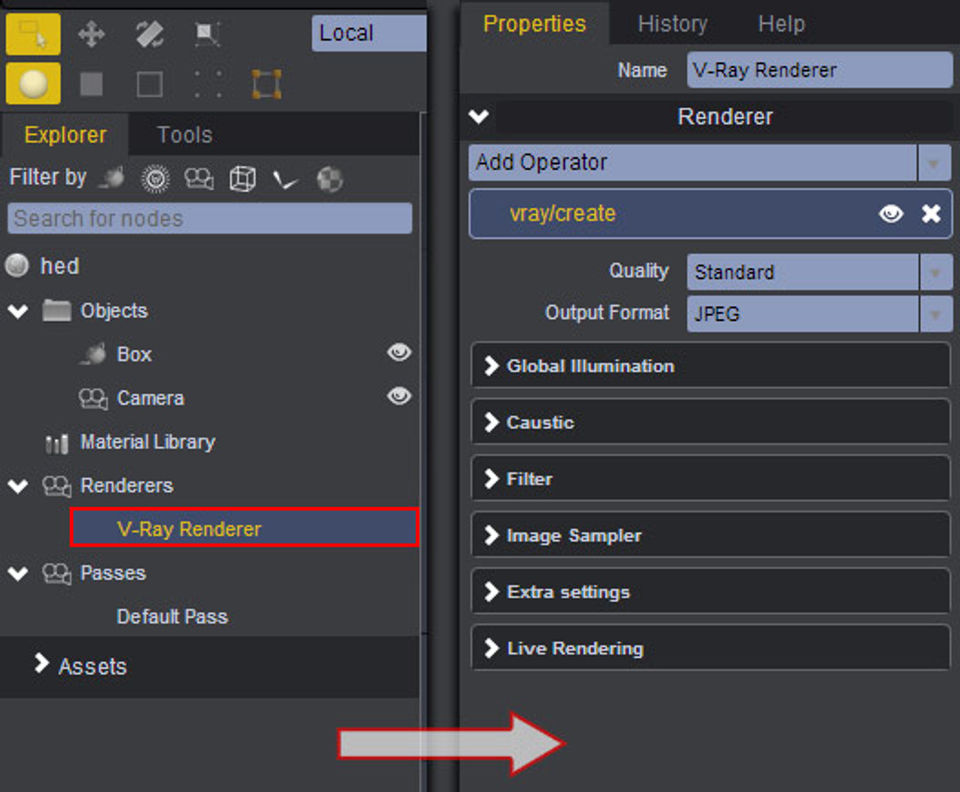The image size is (960, 792).
Task: Filter explorer by wireframe cube icon
Action: click(x=242, y=179)
